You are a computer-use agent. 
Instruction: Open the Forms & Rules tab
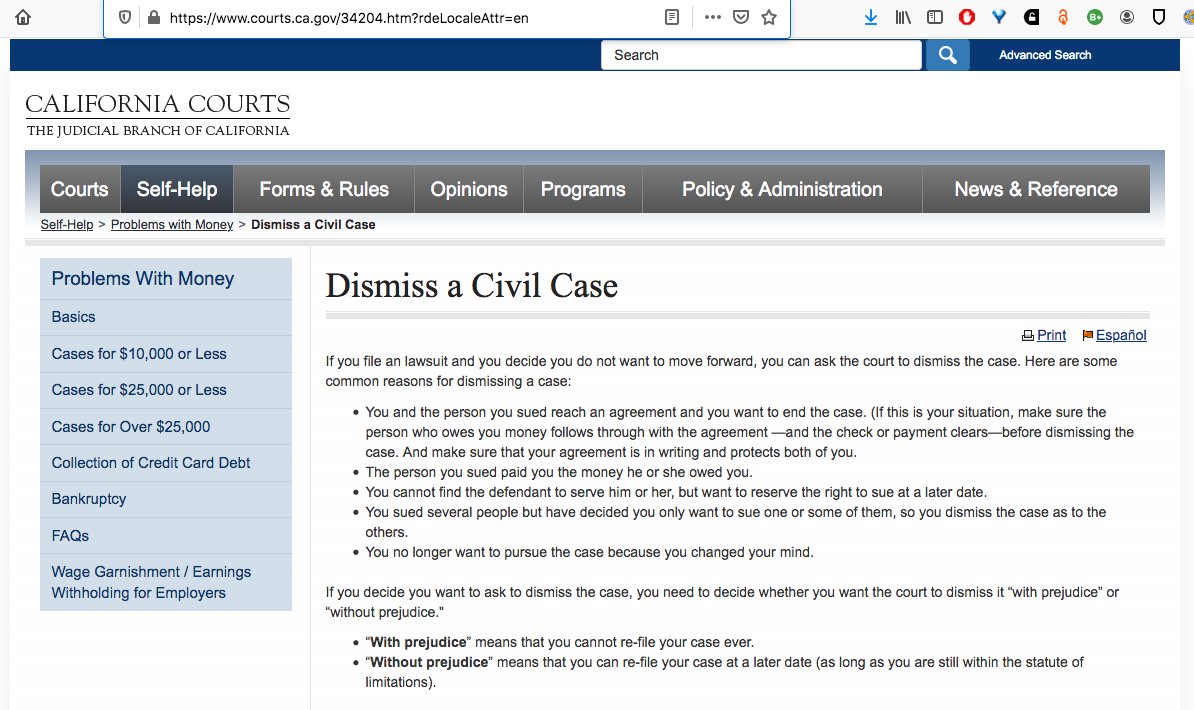(324, 189)
